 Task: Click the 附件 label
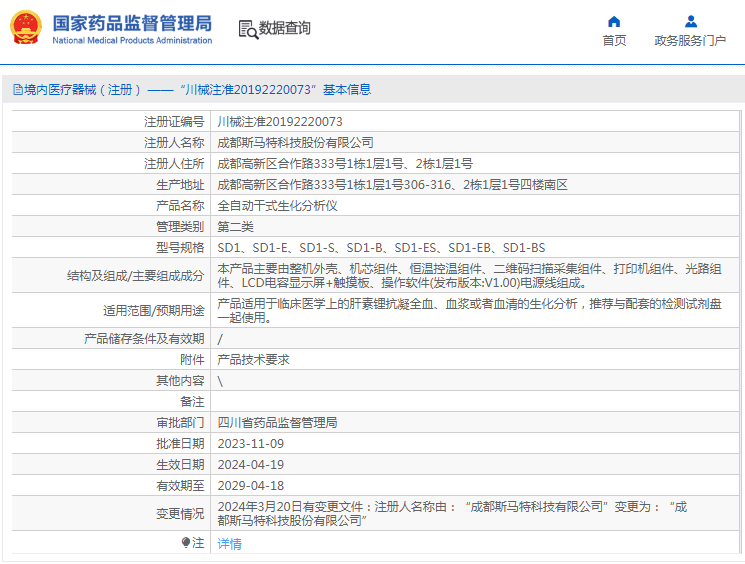[x=192, y=360]
